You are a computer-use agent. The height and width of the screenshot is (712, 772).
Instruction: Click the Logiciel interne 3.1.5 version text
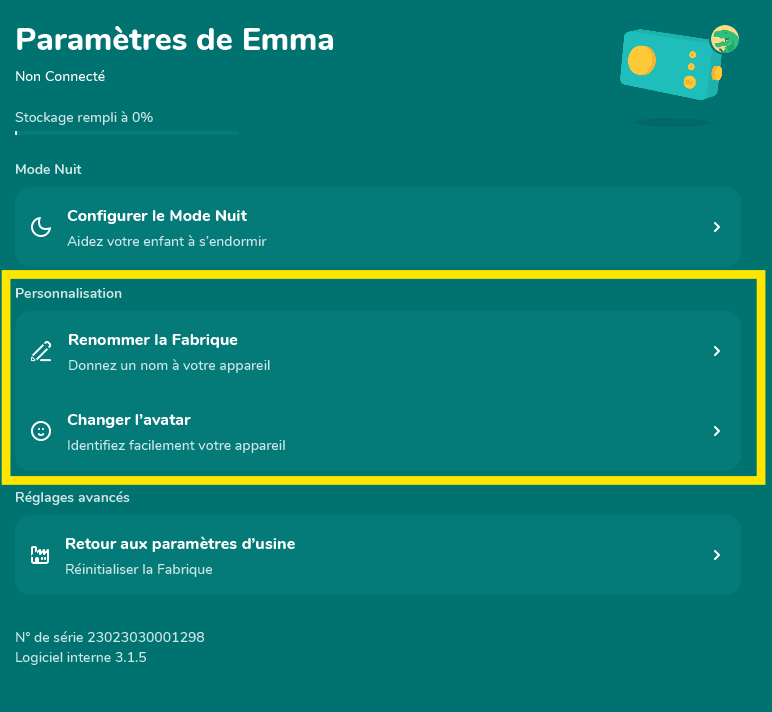[x=81, y=657]
